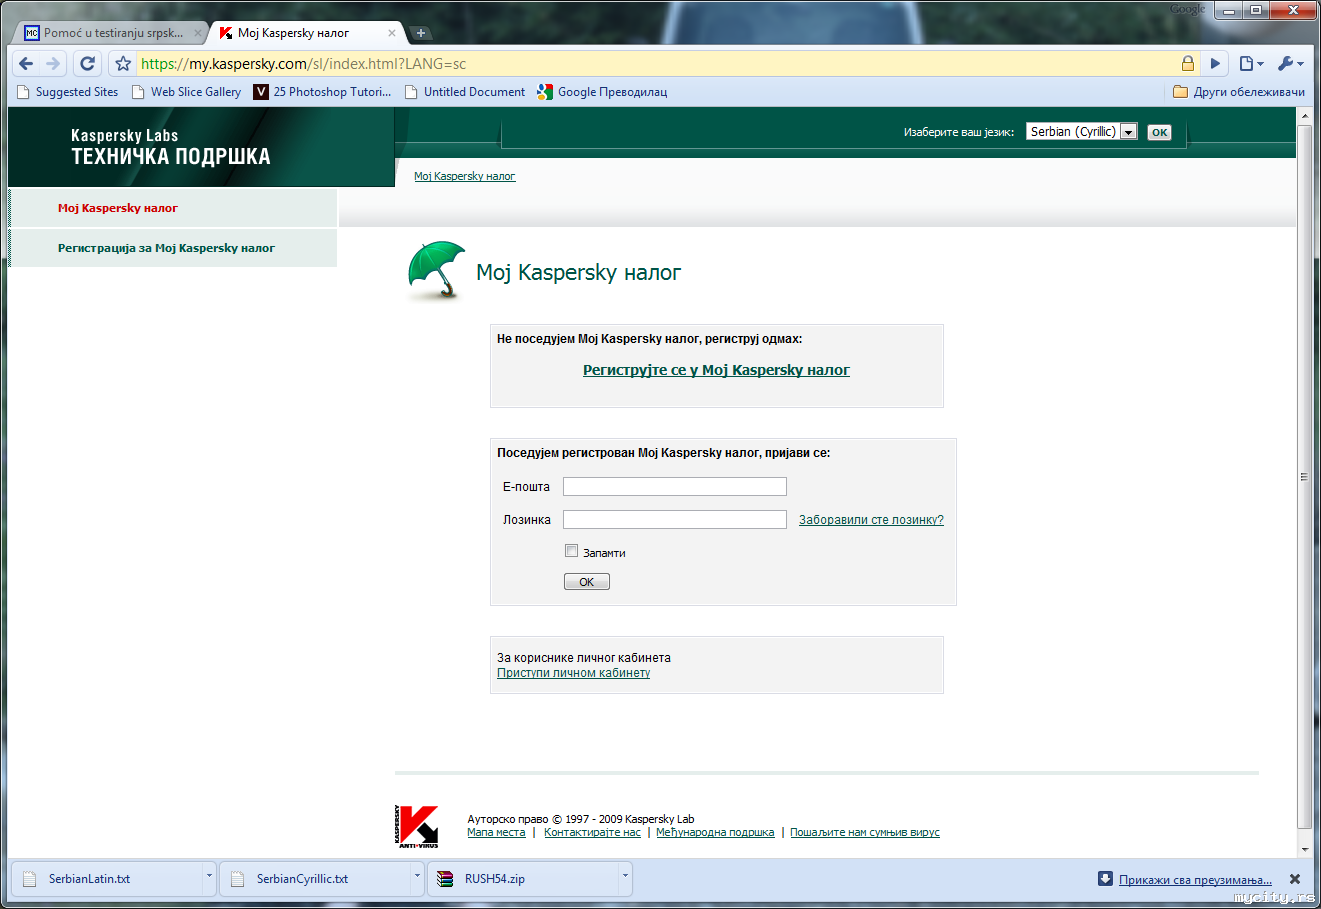This screenshot has height=909, width=1321.
Task: Confirm language with the OK button
Action: [x=1159, y=132]
